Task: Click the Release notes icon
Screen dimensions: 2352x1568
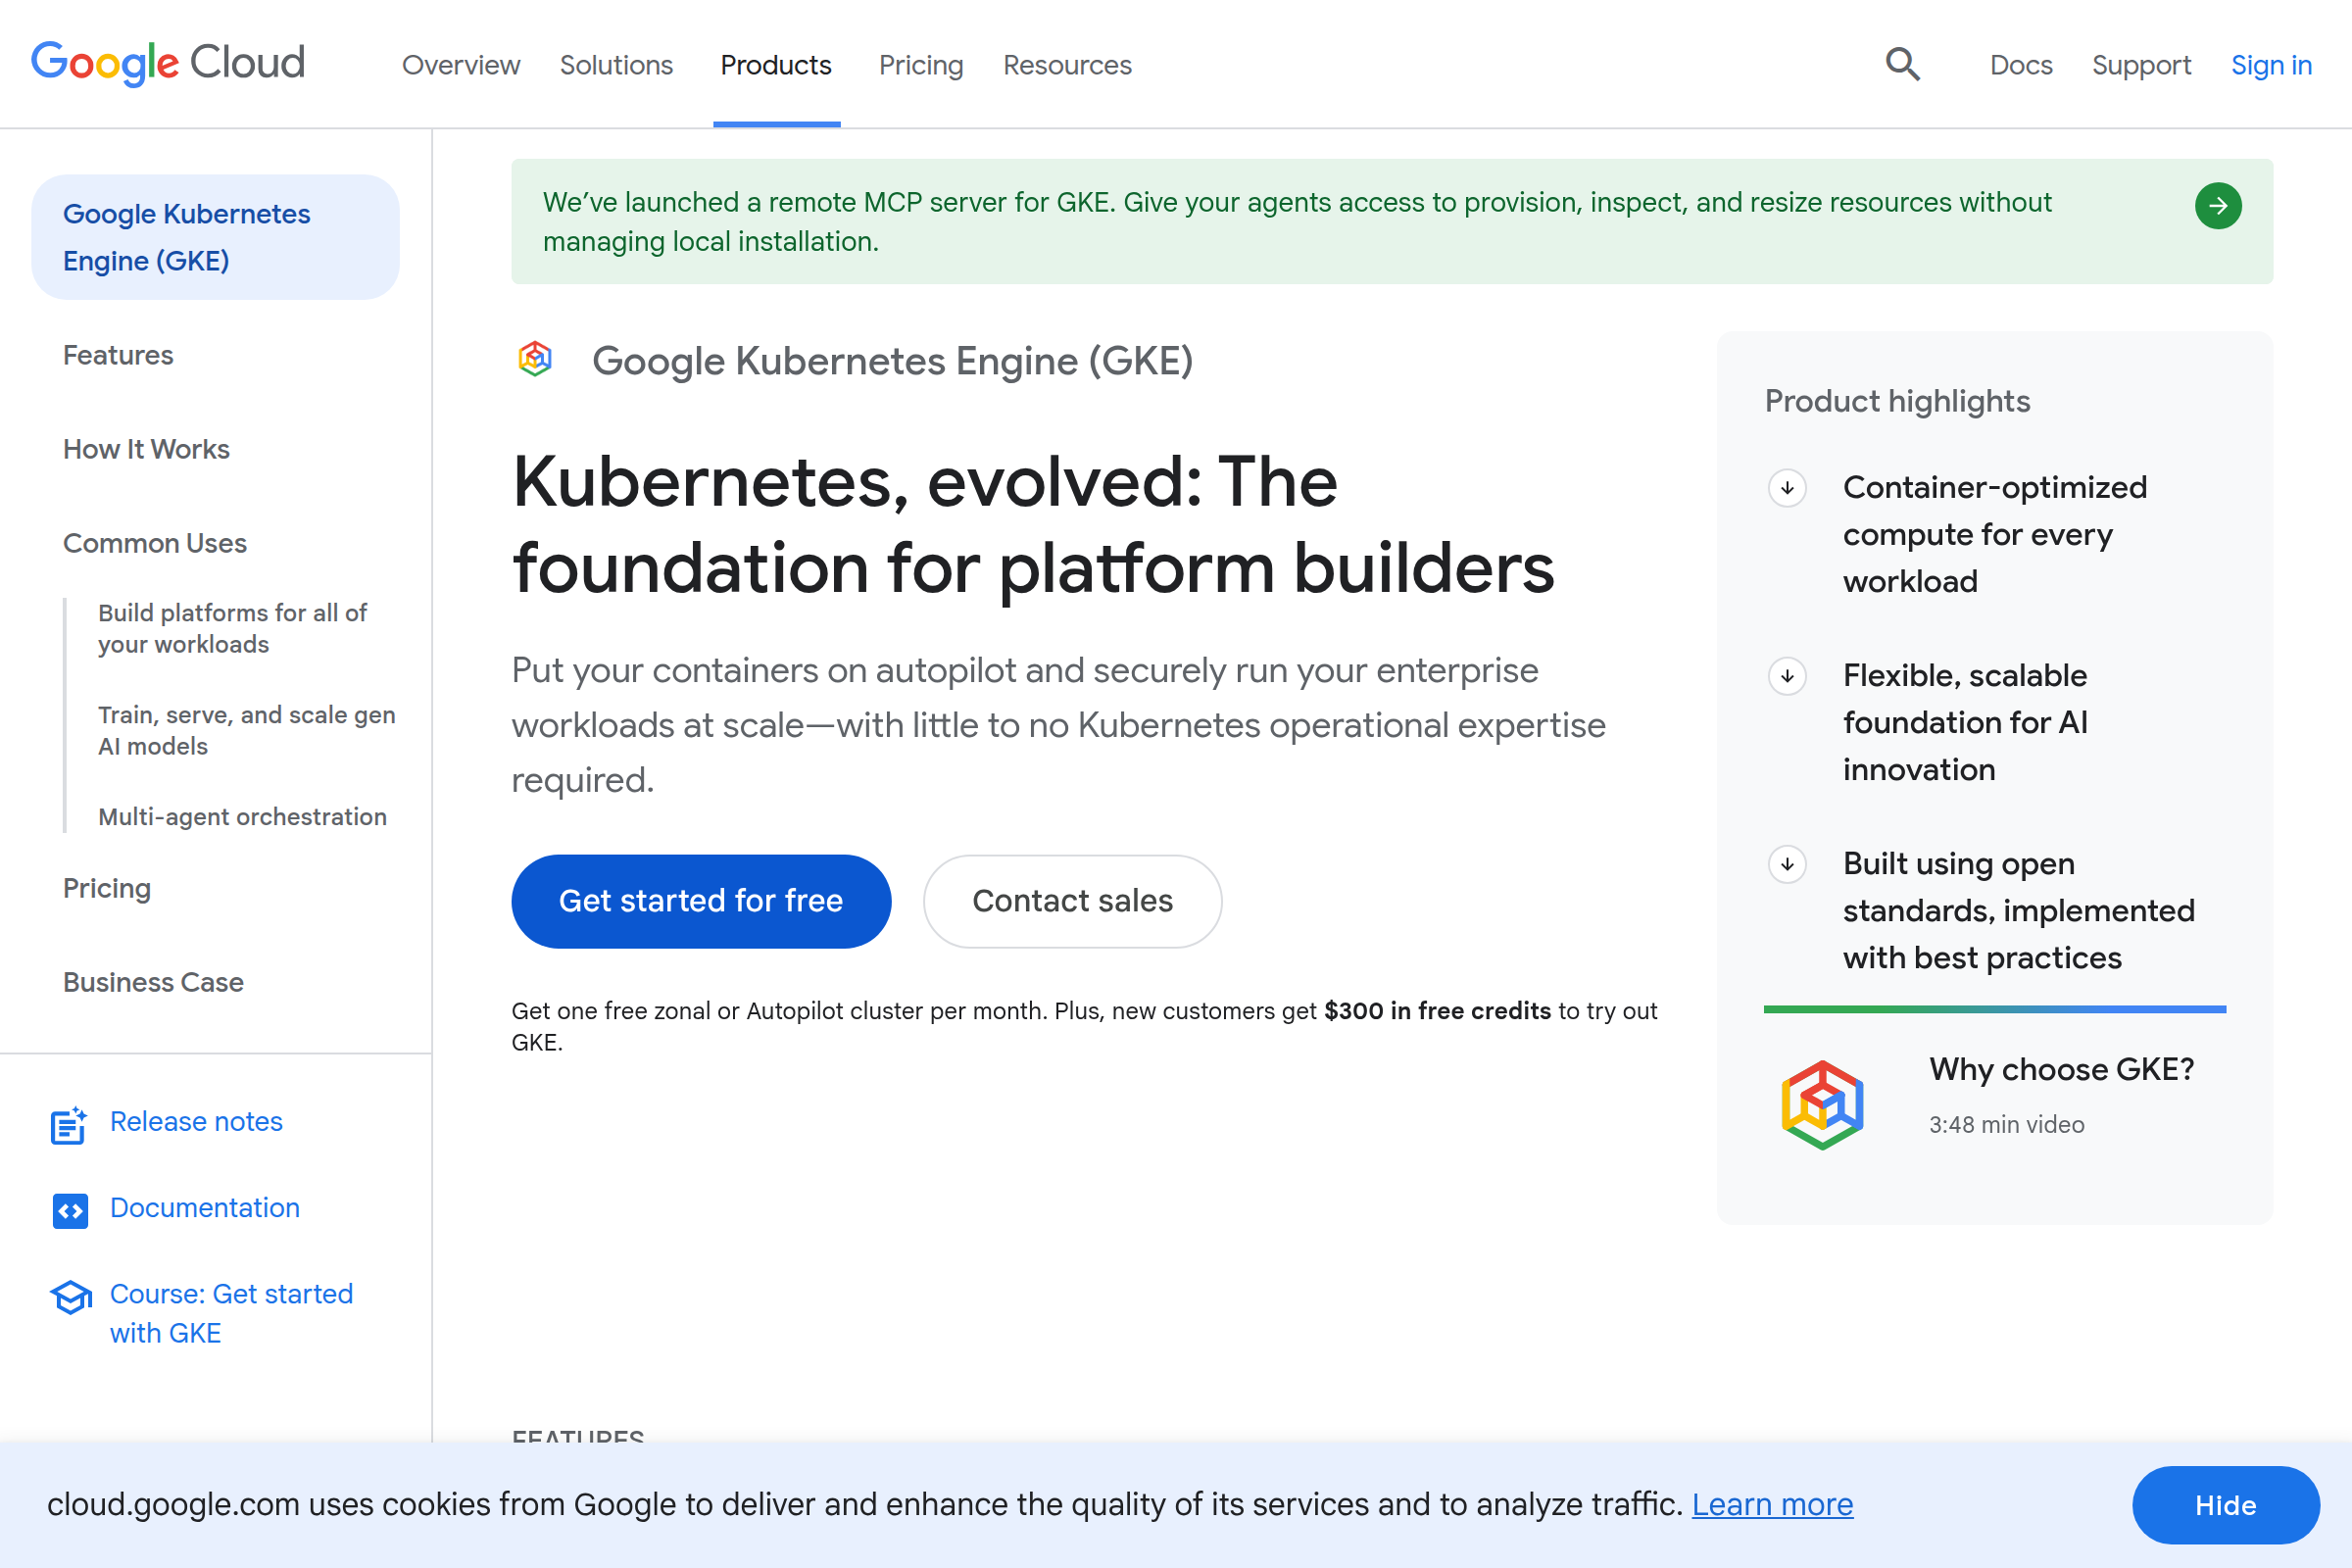Action: [69, 1124]
